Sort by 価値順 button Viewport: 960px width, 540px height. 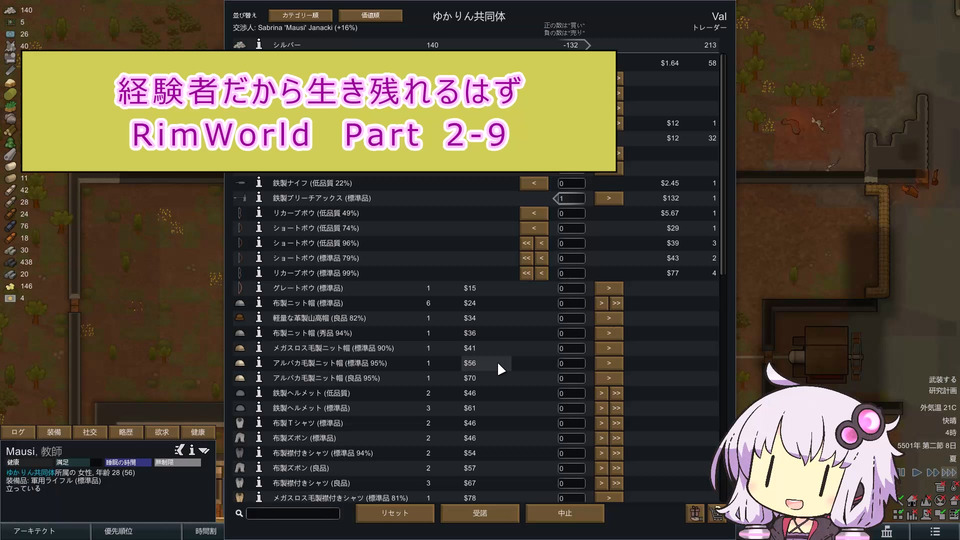(x=370, y=15)
